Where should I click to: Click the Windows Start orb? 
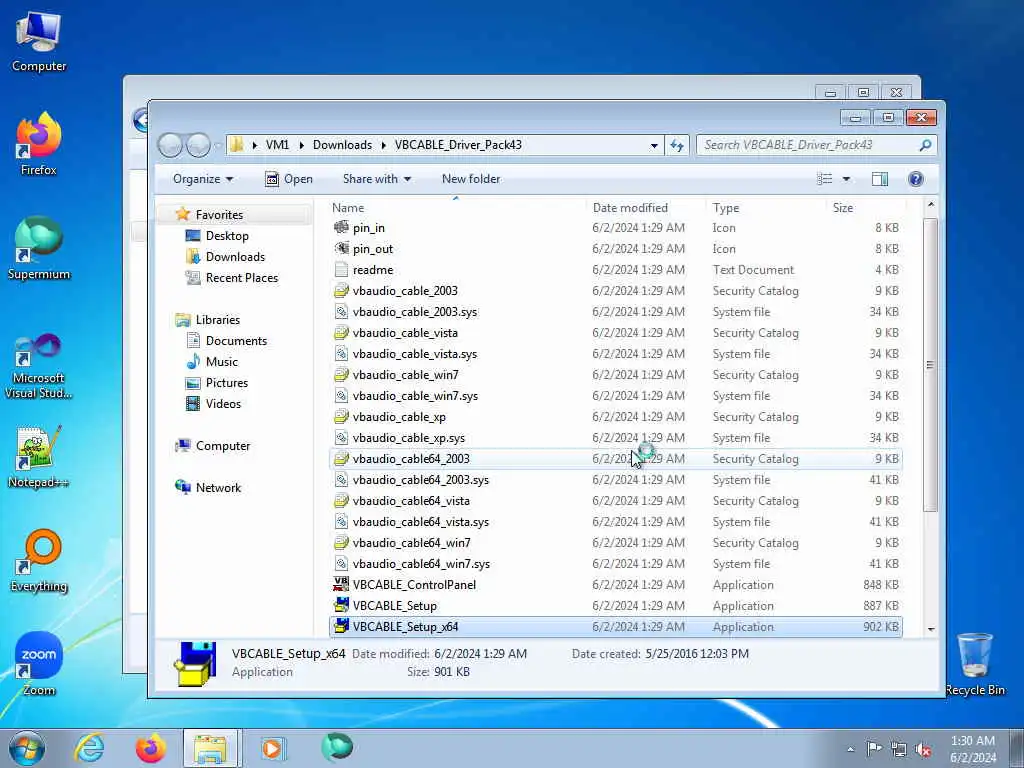tap(26, 748)
